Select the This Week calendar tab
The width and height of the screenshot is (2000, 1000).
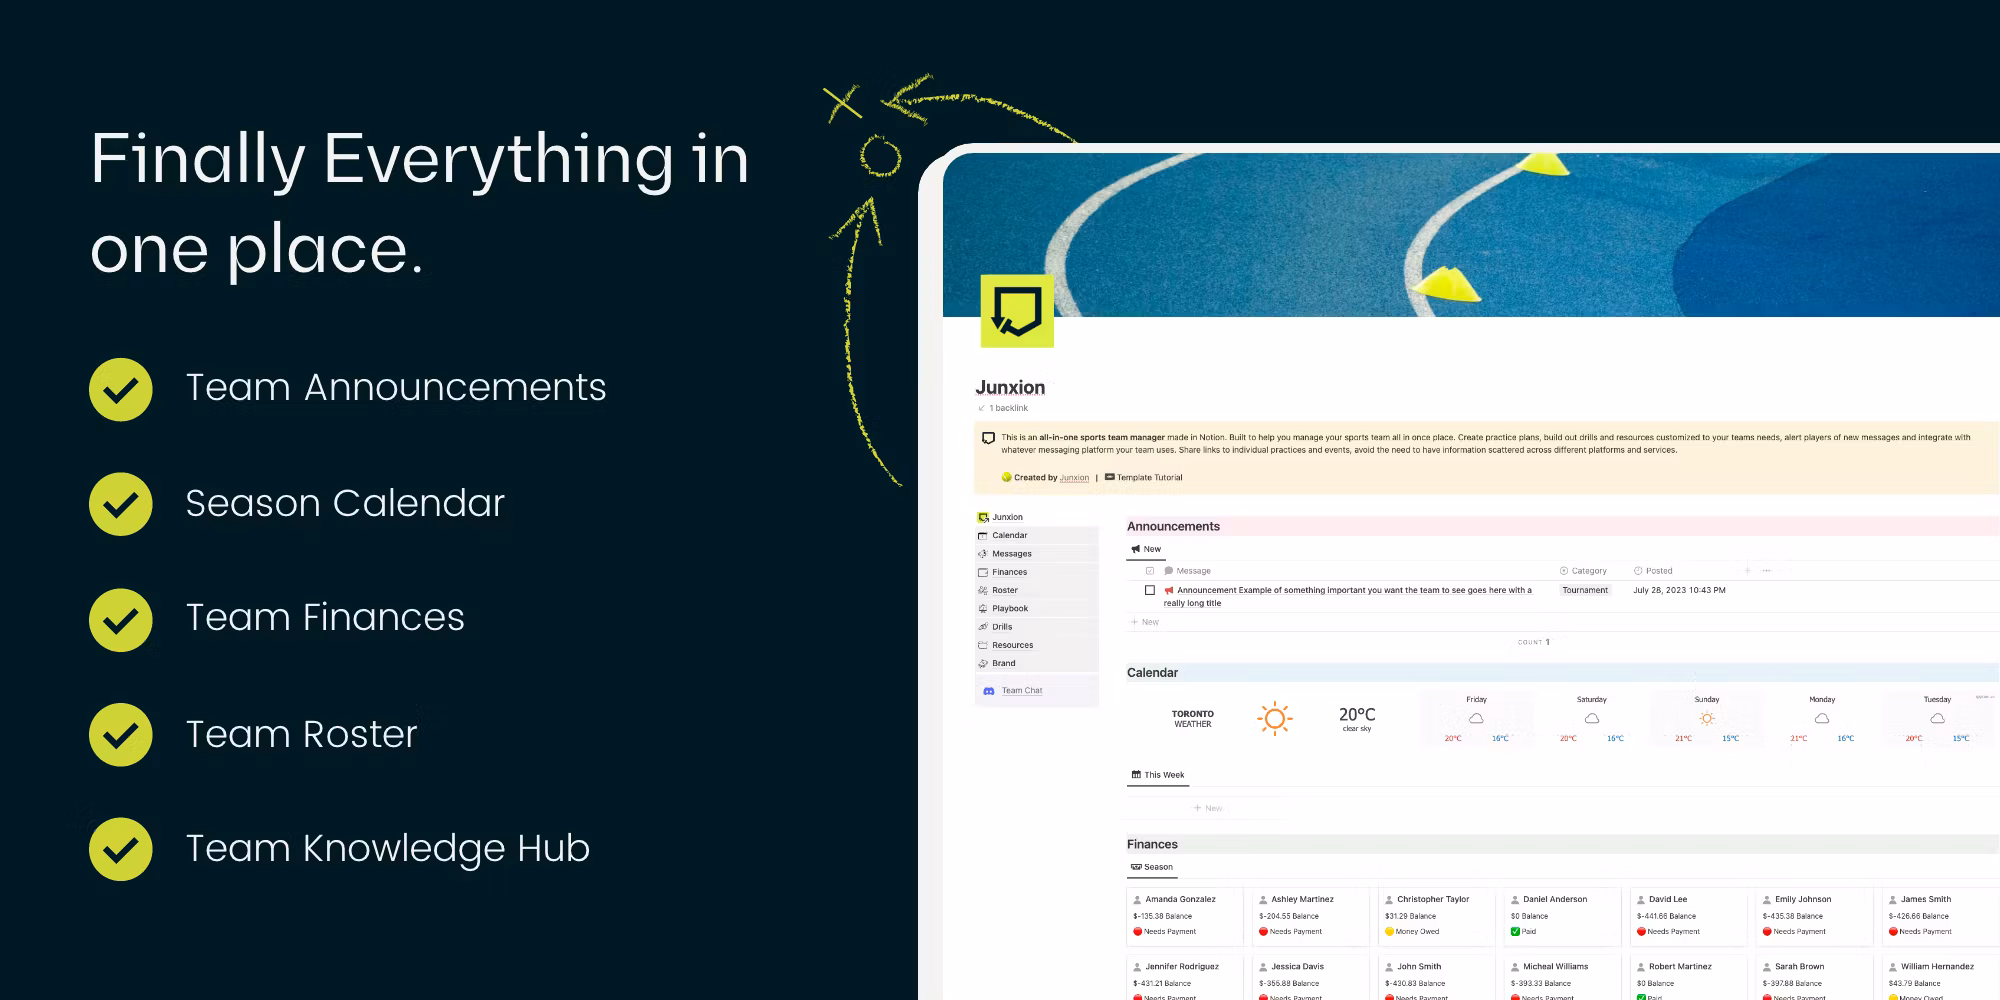[1158, 775]
